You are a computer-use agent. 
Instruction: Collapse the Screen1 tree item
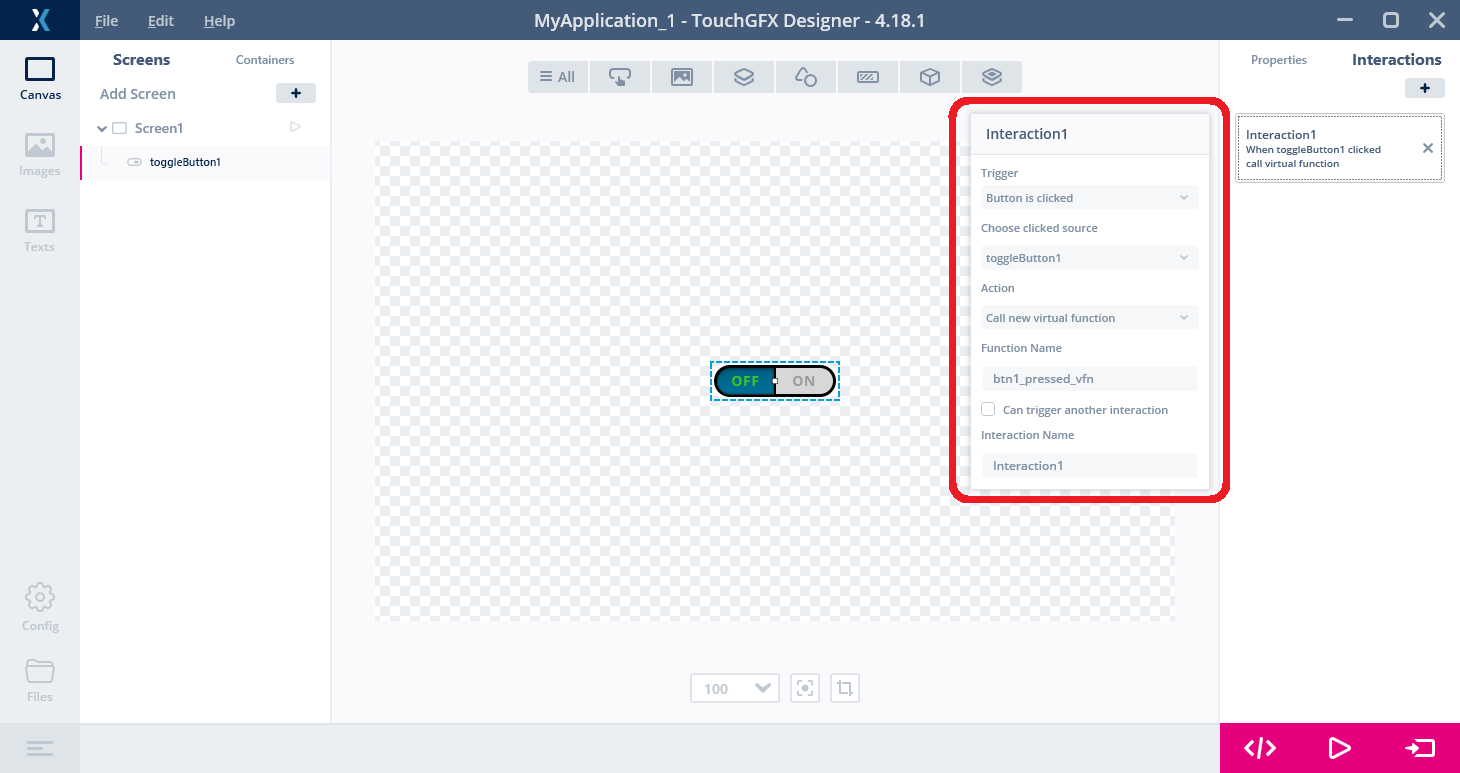[101, 128]
